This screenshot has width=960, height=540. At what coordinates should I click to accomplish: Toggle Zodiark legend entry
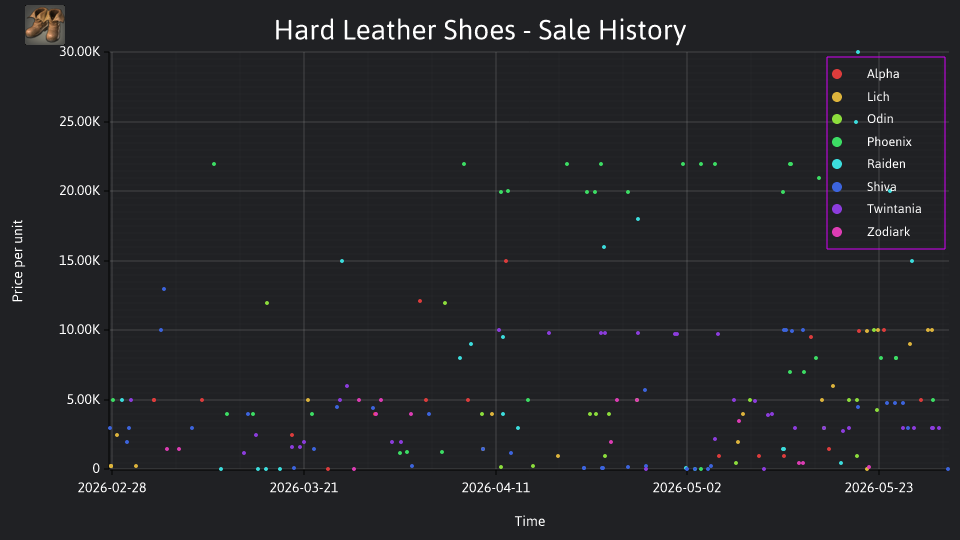coord(871,232)
